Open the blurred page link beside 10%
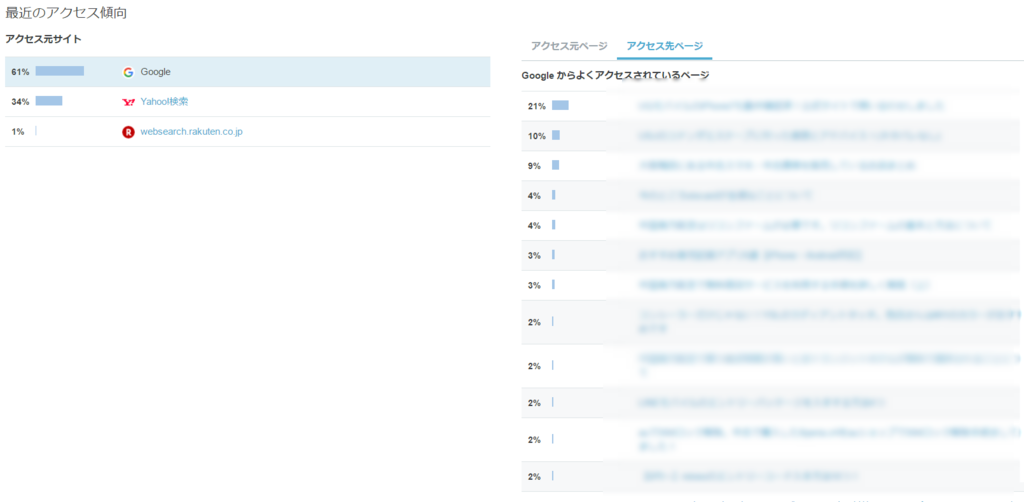 click(790, 136)
